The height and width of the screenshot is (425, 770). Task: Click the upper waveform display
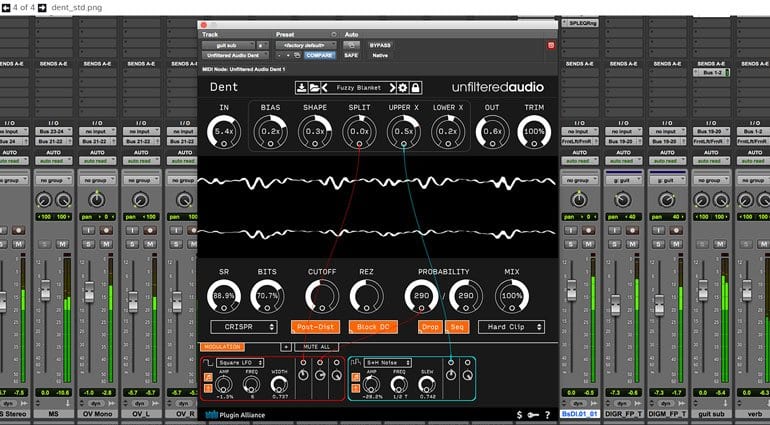pos(377,182)
